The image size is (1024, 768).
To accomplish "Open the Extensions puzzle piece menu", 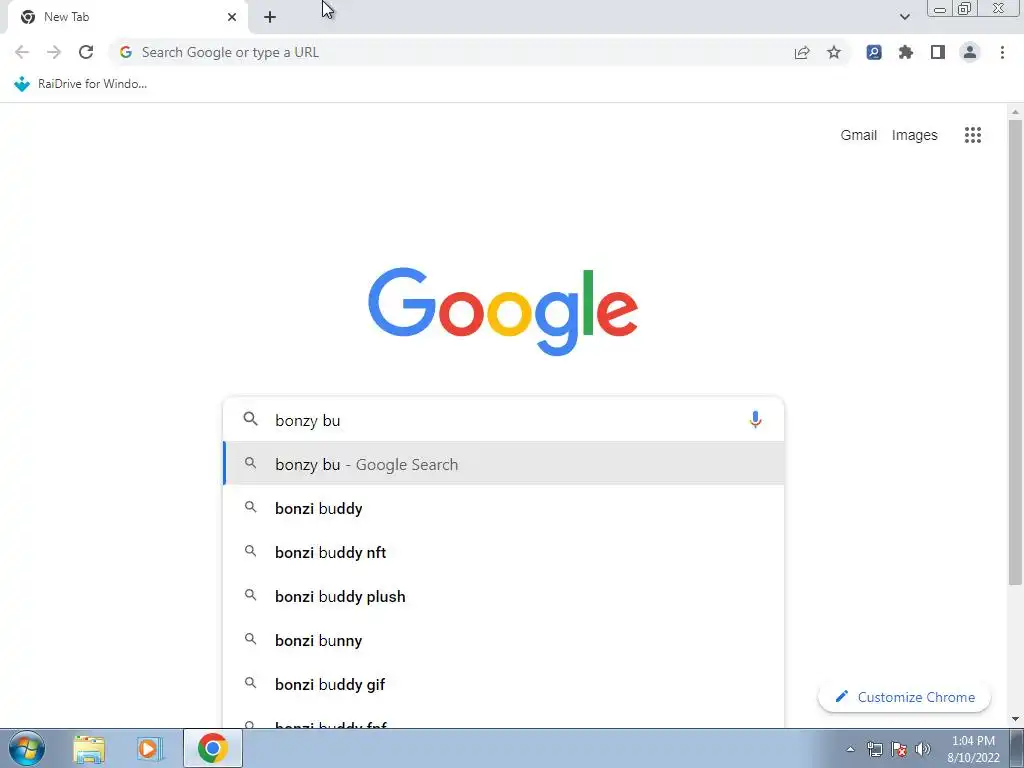I will point(906,52).
